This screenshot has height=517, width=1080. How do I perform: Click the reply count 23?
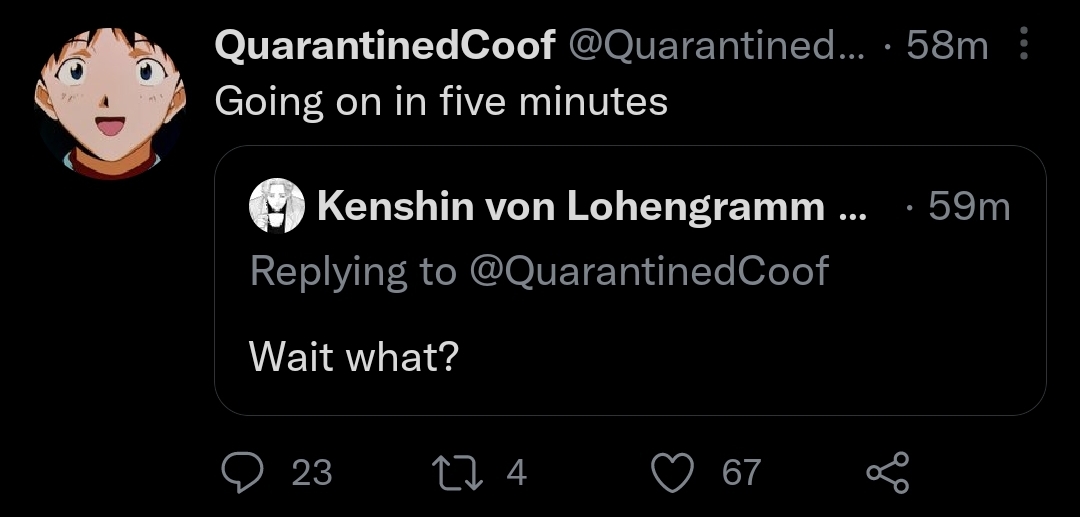tap(312, 474)
